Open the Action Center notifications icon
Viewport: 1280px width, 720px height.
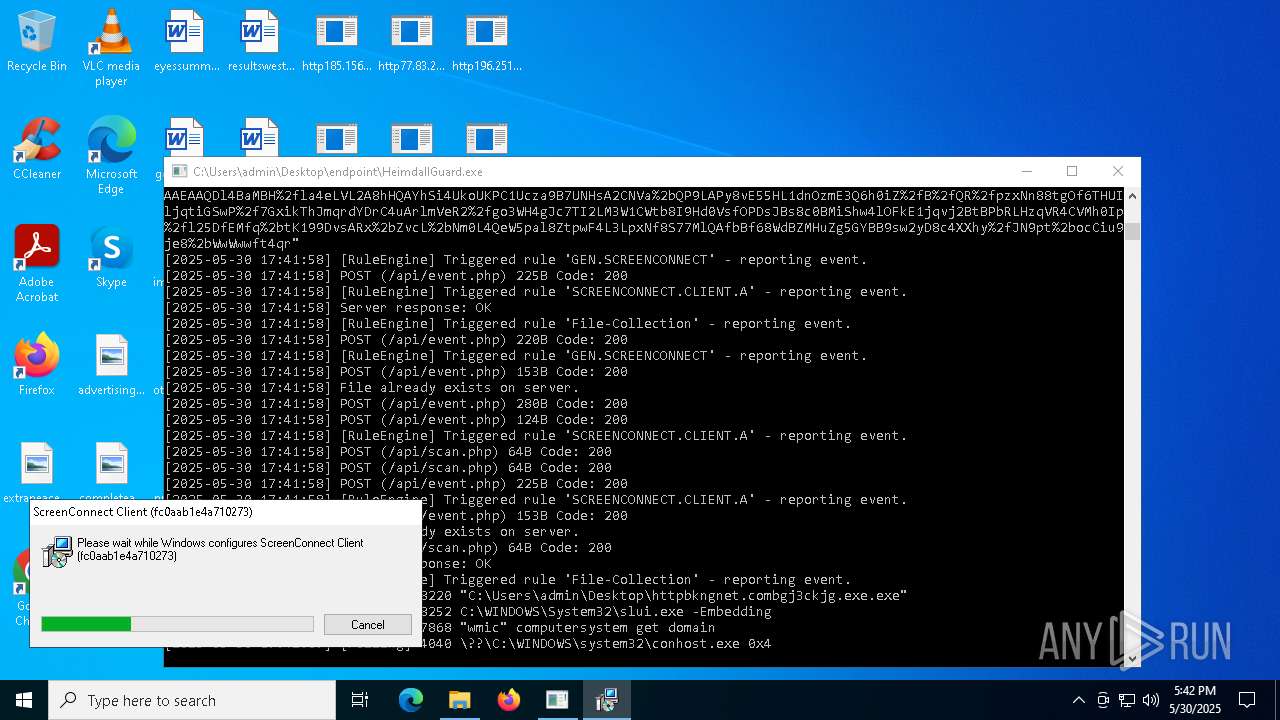point(1247,700)
